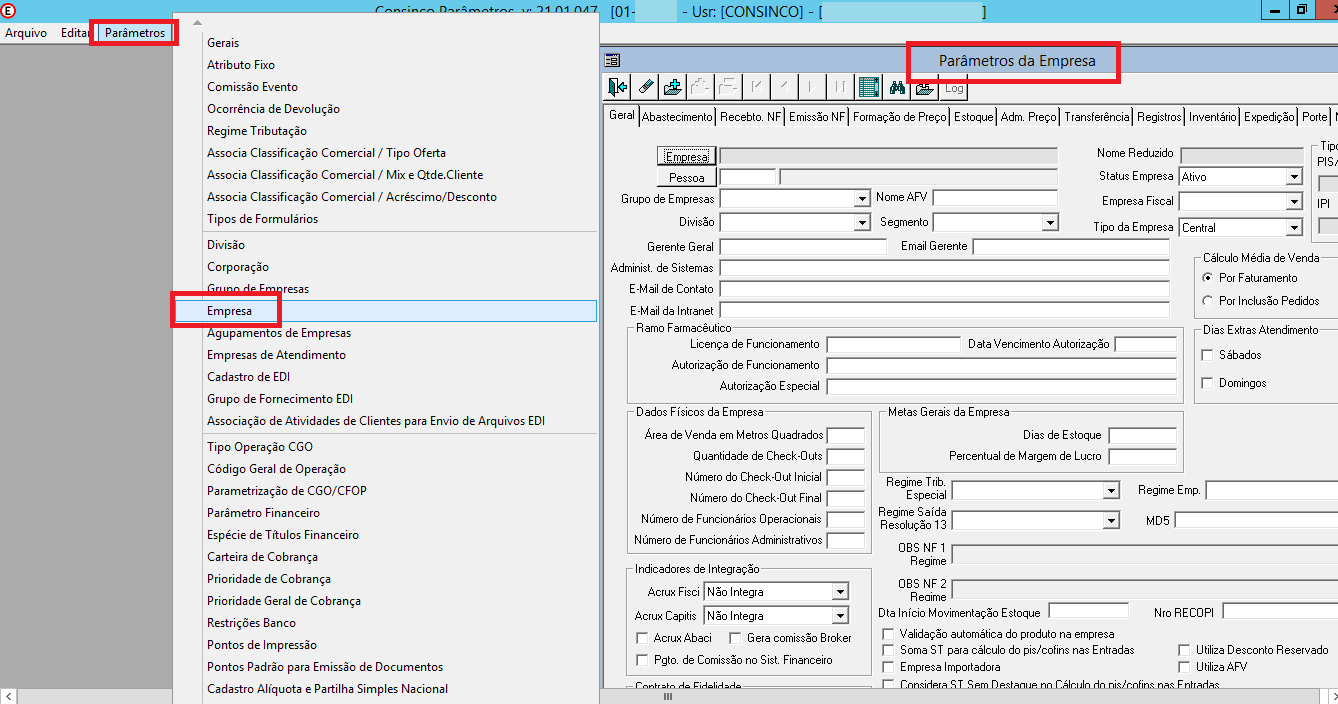The image size is (1338, 704).
Task: Switch to the Formação de Preço tab
Action: pyautogui.click(x=899, y=117)
